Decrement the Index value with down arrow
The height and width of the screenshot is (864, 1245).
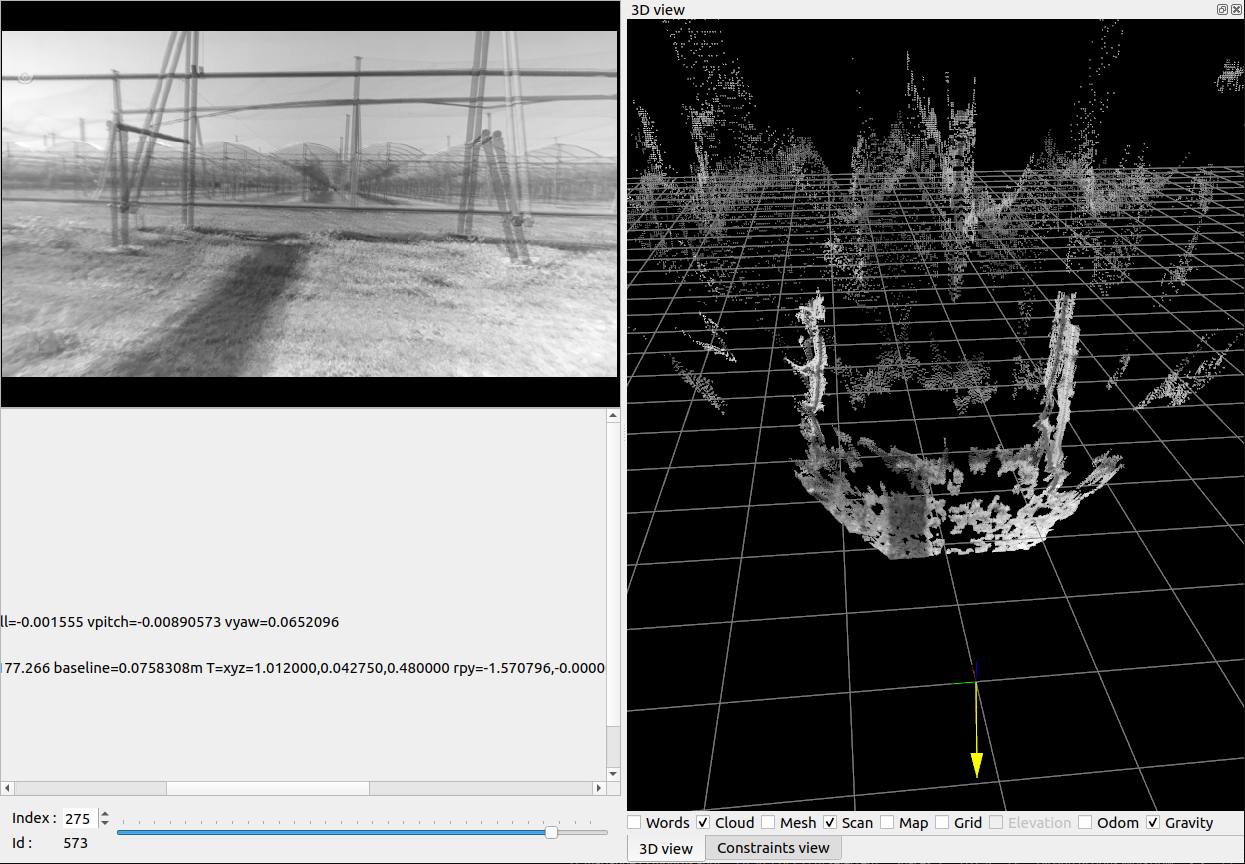[x=105, y=823]
